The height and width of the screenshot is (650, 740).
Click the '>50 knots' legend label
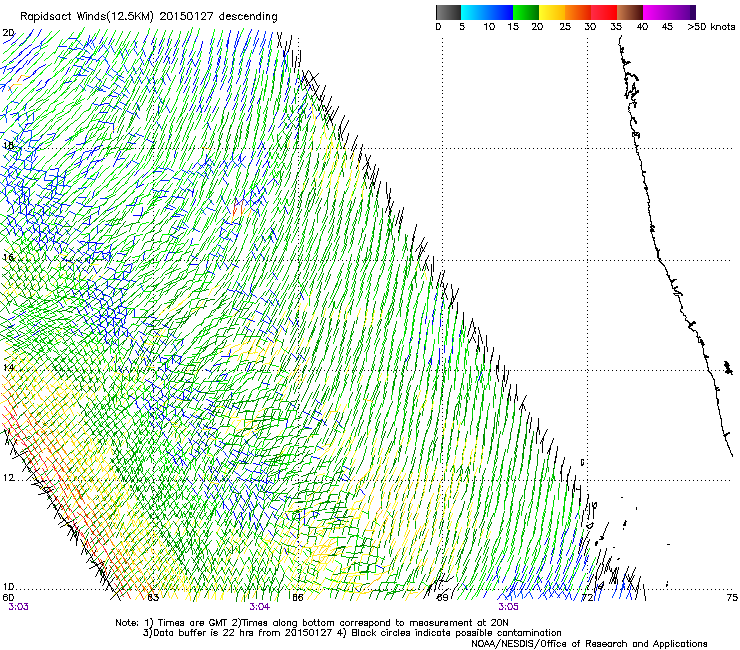tap(711, 27)
